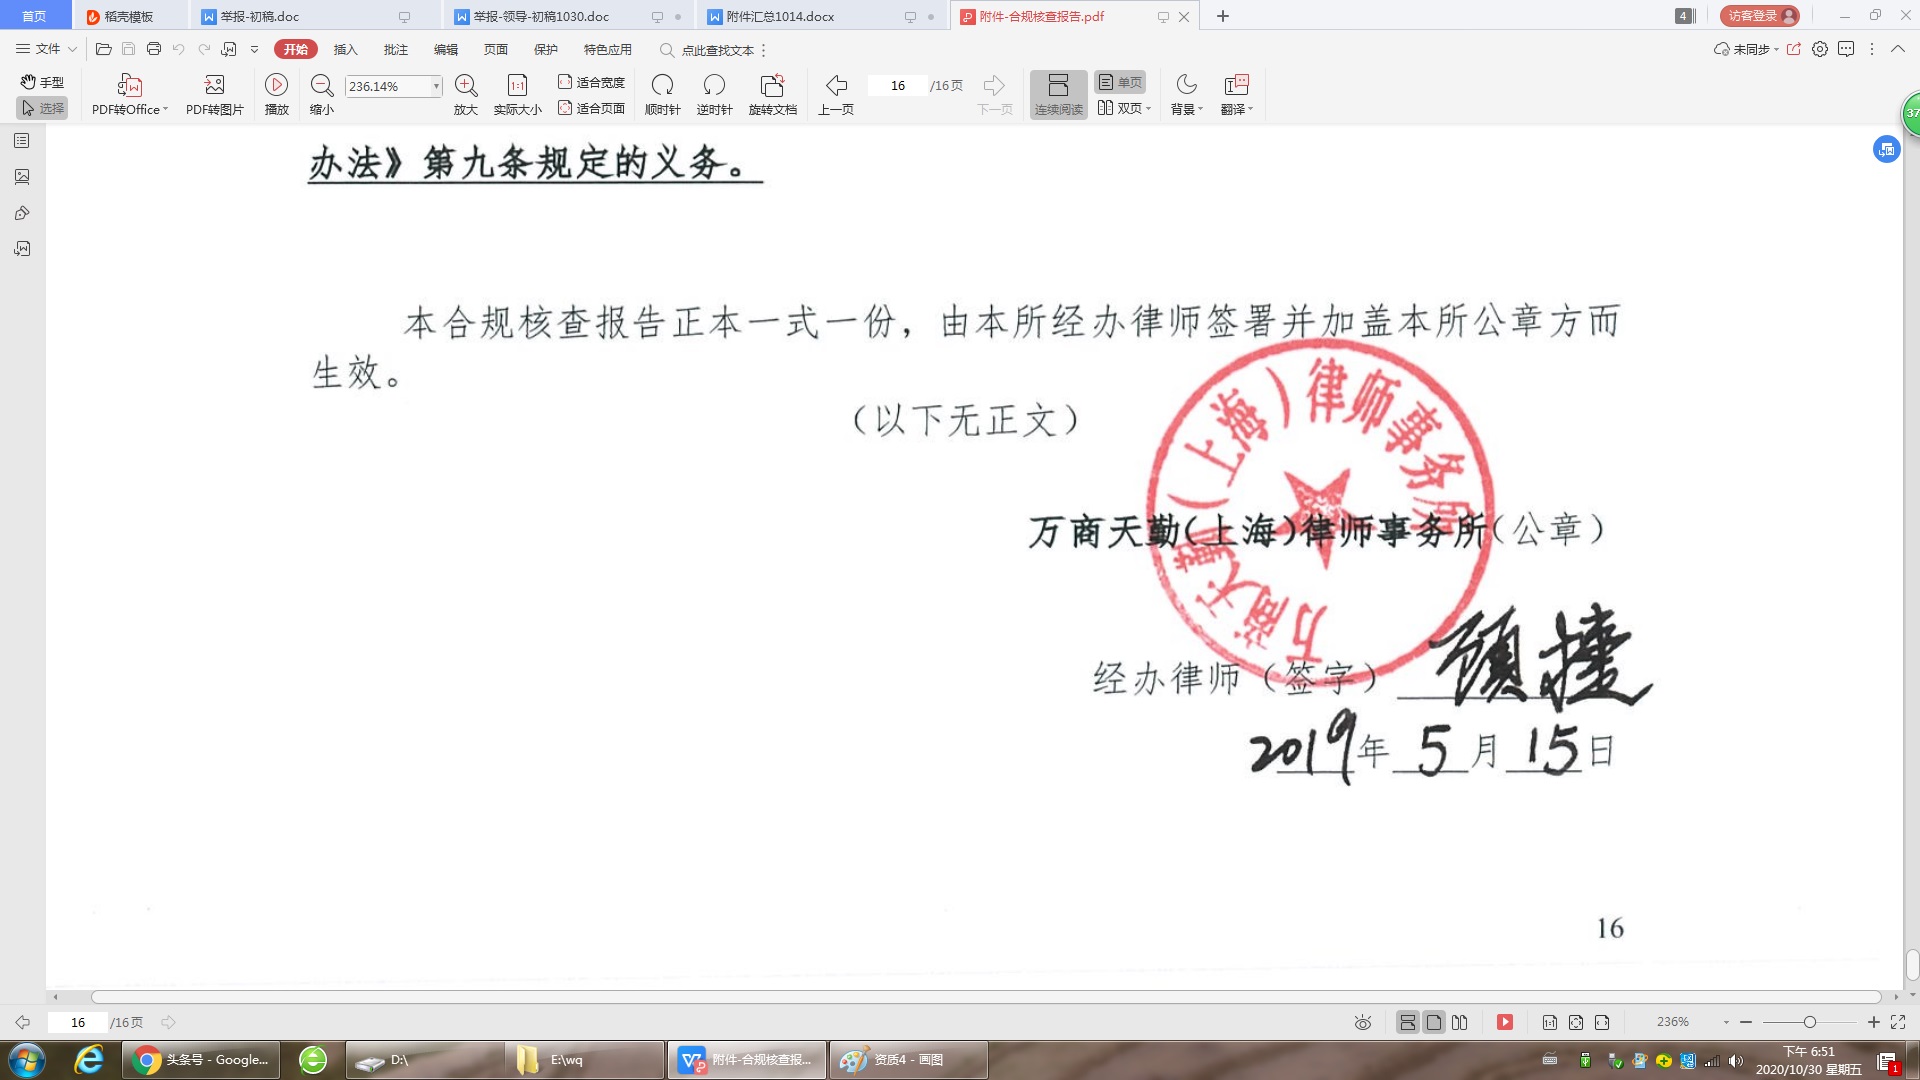The width and height of the screenshot is (1920, 1080).
Task: Open the document outline panel in sidebar
Action: 22,140
